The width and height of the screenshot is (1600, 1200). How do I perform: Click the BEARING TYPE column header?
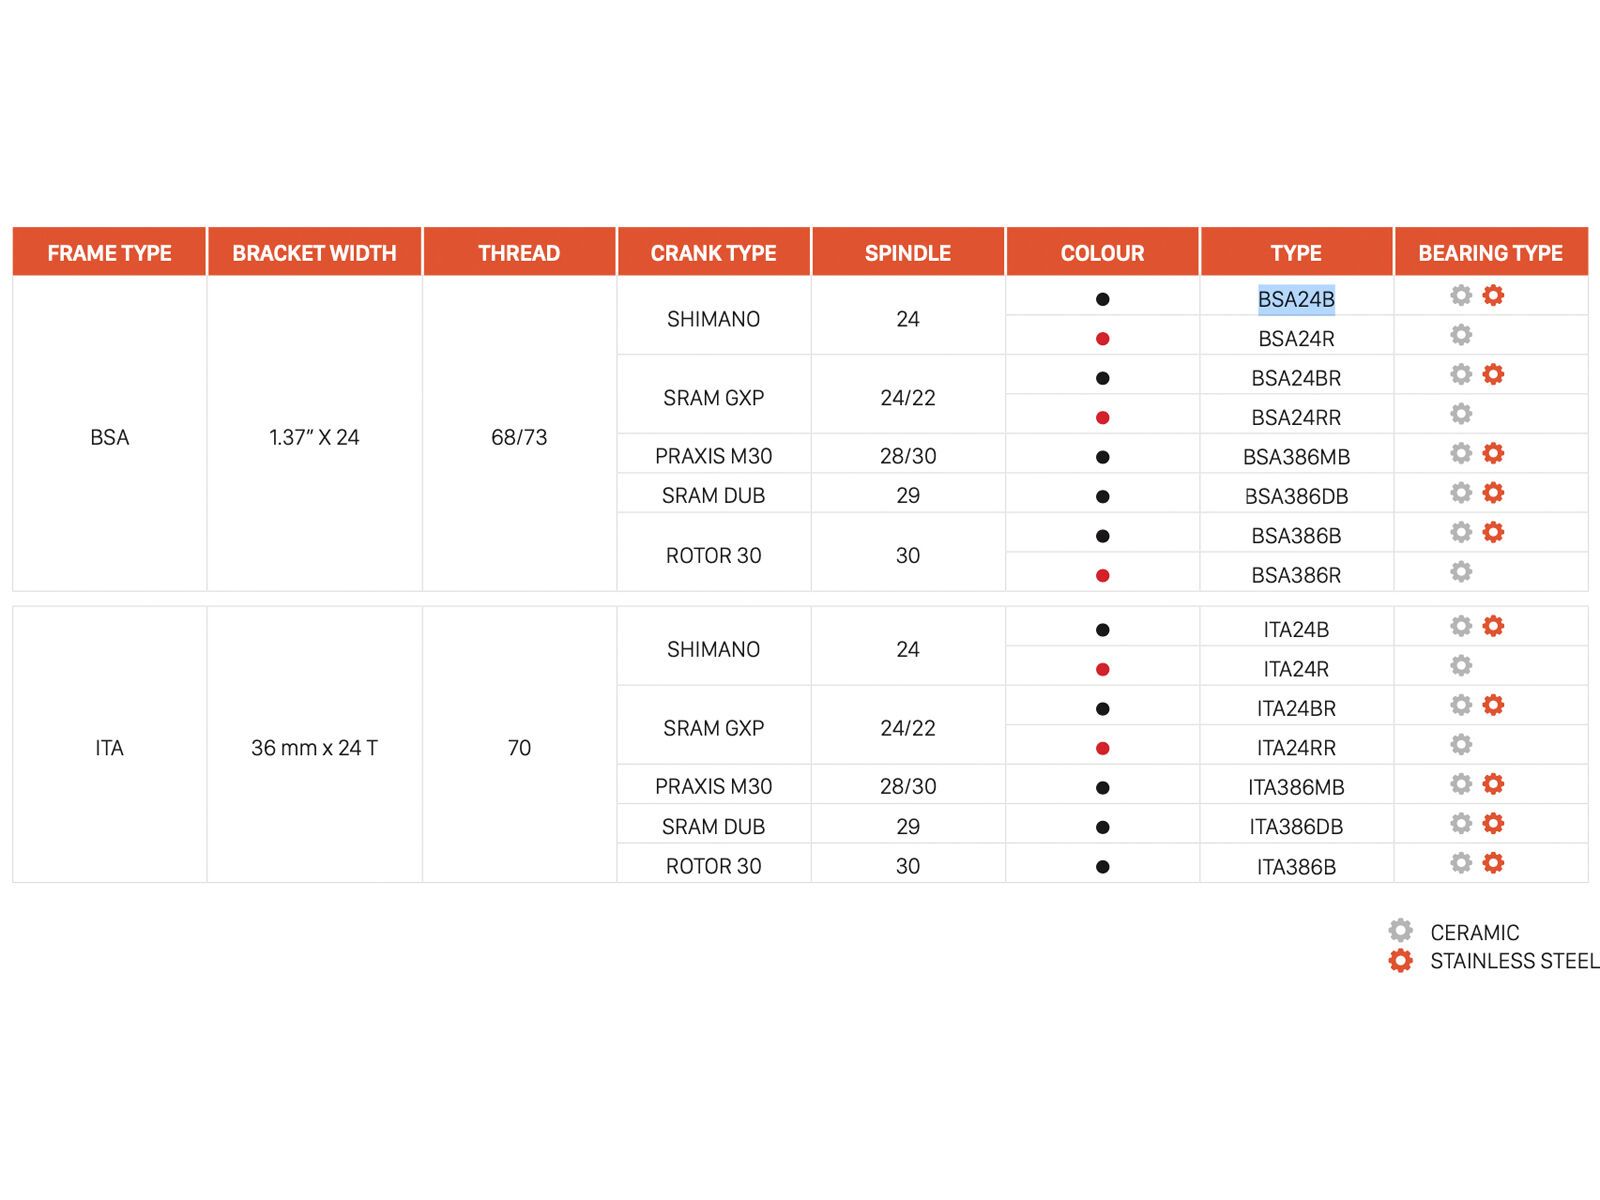click(x=1490, y=253)
